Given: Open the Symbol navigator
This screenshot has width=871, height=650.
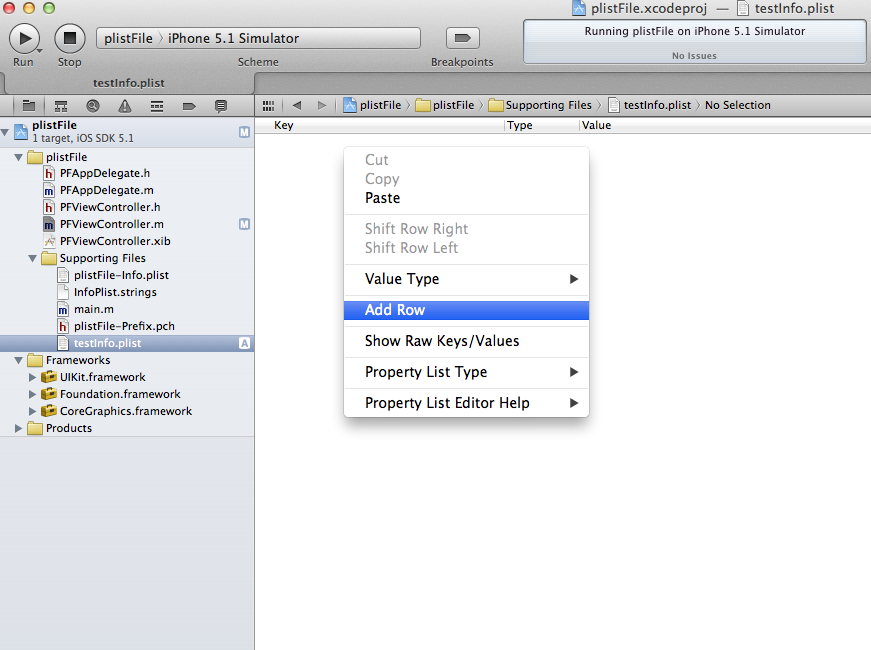Looking at the screenshot, I should point(61,106).
